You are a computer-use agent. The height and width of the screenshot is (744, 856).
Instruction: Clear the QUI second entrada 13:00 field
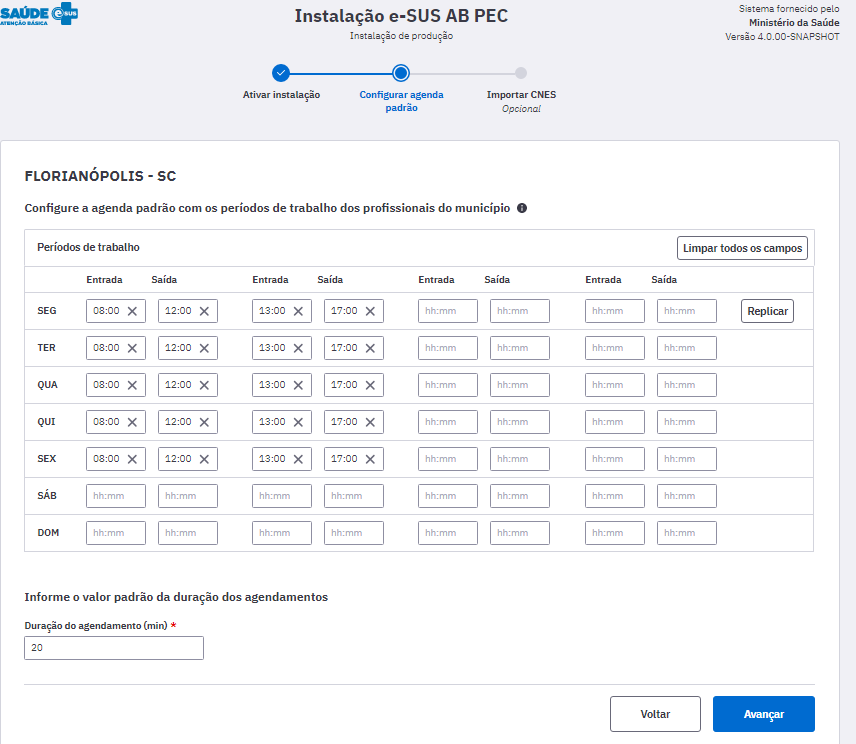(x=298, y=422)
